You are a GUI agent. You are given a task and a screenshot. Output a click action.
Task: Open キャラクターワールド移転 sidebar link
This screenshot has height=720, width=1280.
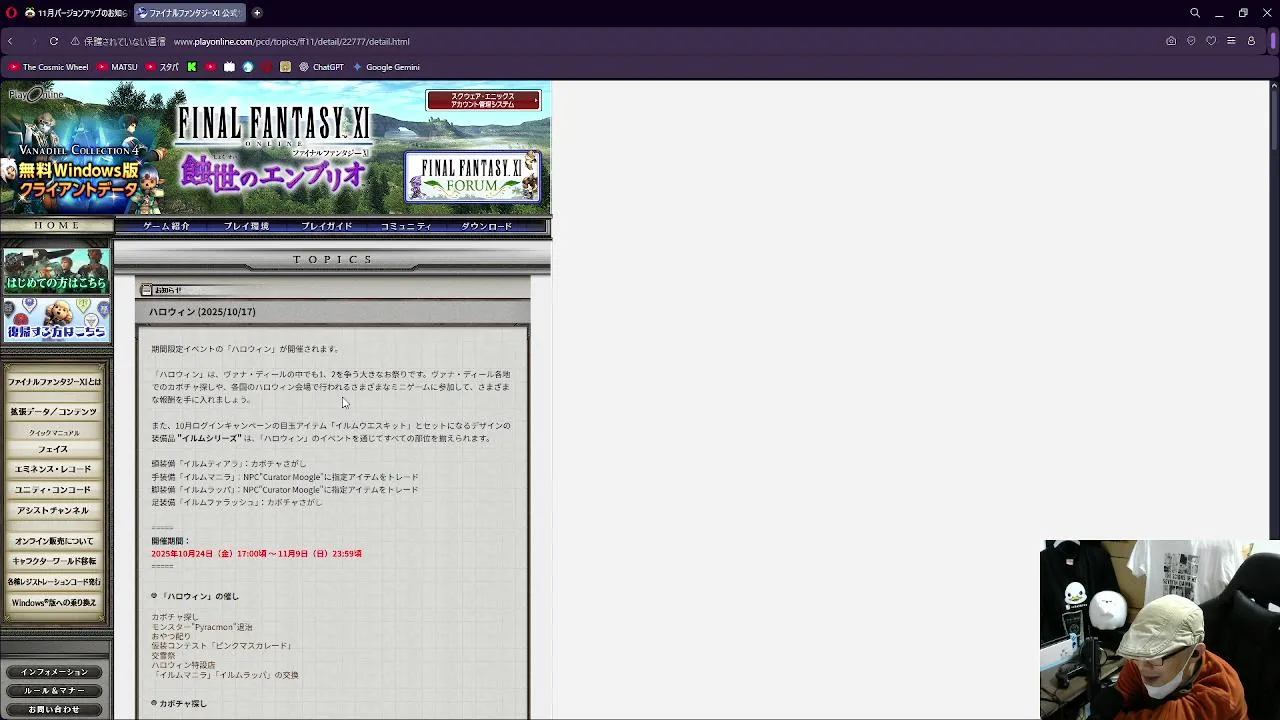coord(54,562)
